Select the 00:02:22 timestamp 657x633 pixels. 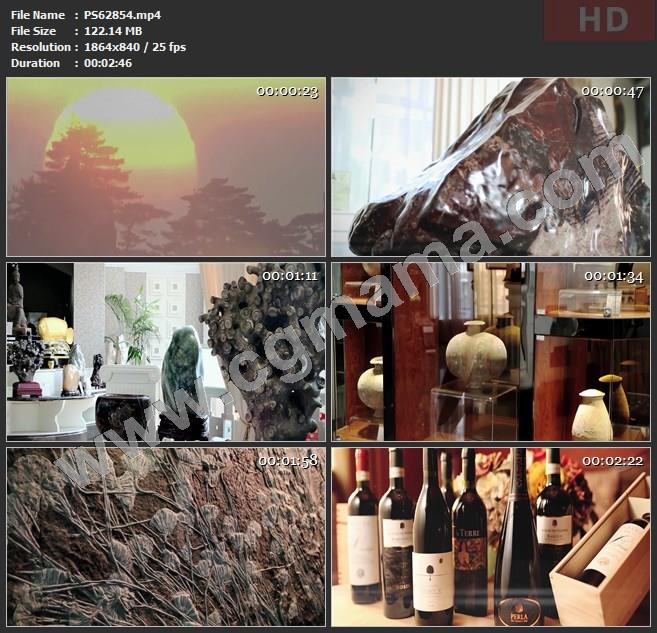click(x=613, y=461)
